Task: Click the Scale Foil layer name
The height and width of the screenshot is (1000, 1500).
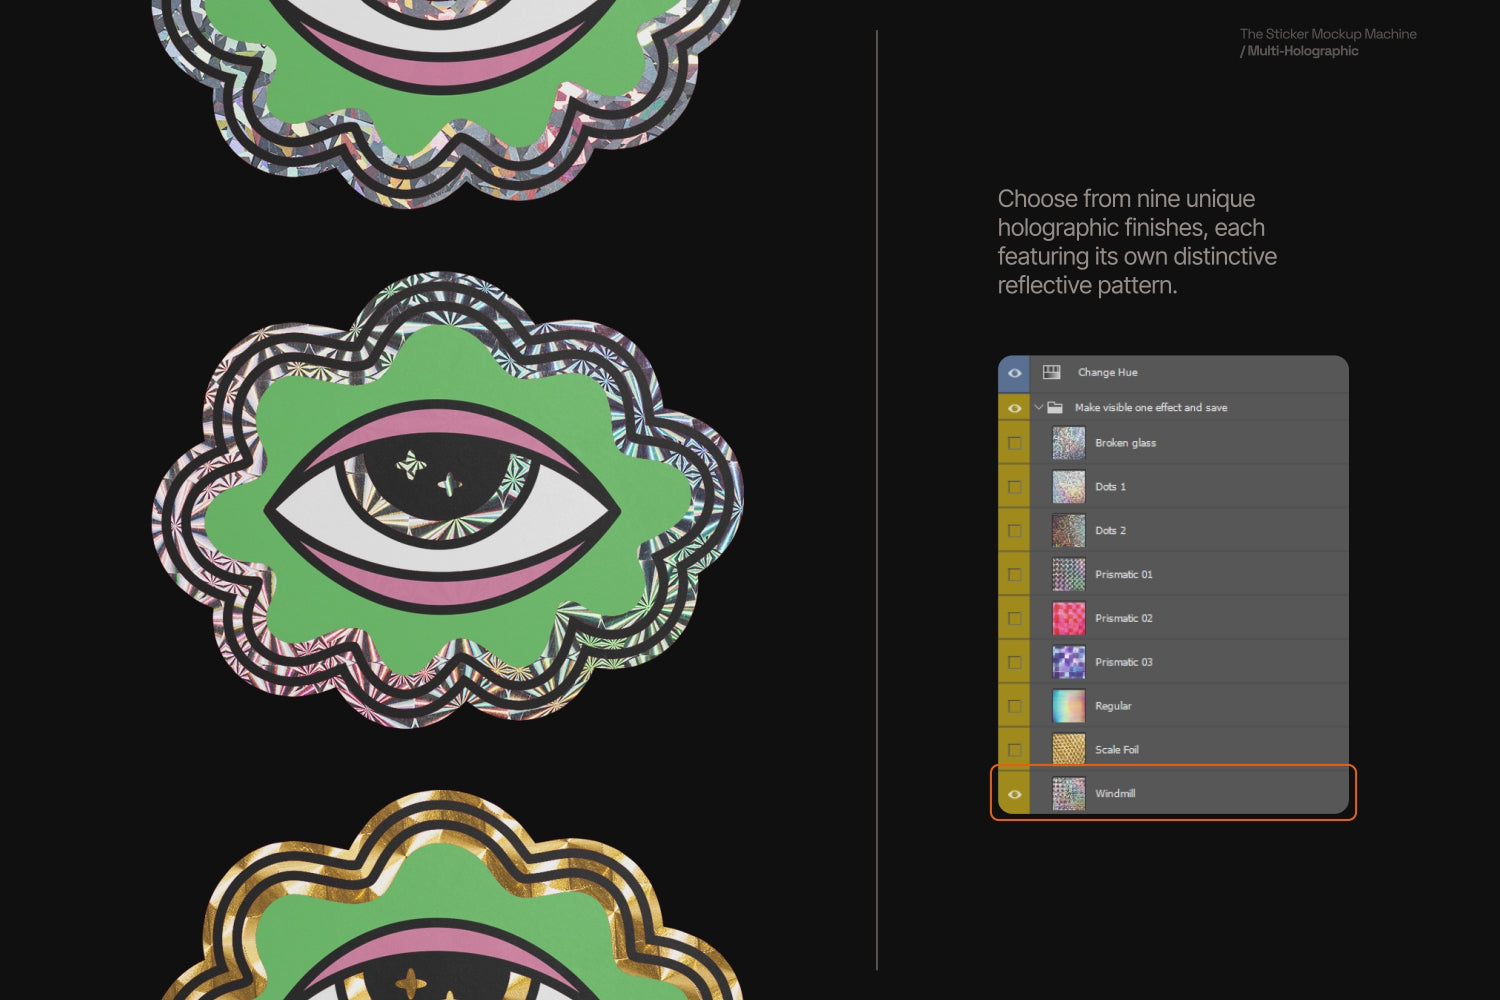Action: (x=1117, y=750)
